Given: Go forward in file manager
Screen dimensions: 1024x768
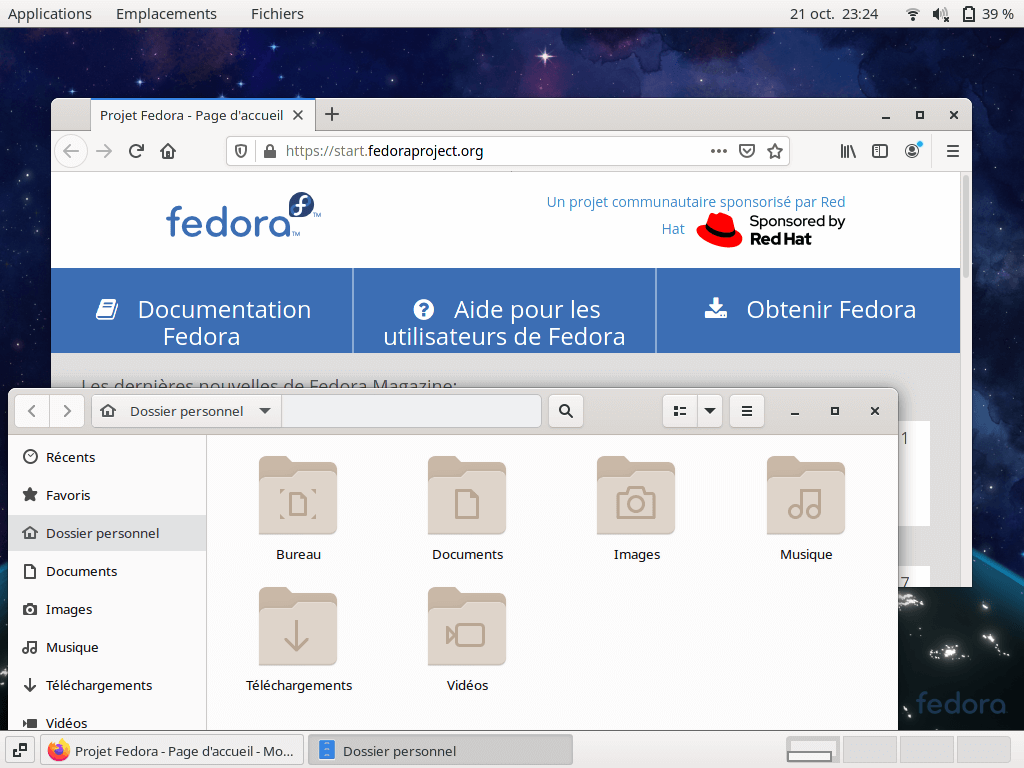Looking at the screenshot, I should point(67,411).
